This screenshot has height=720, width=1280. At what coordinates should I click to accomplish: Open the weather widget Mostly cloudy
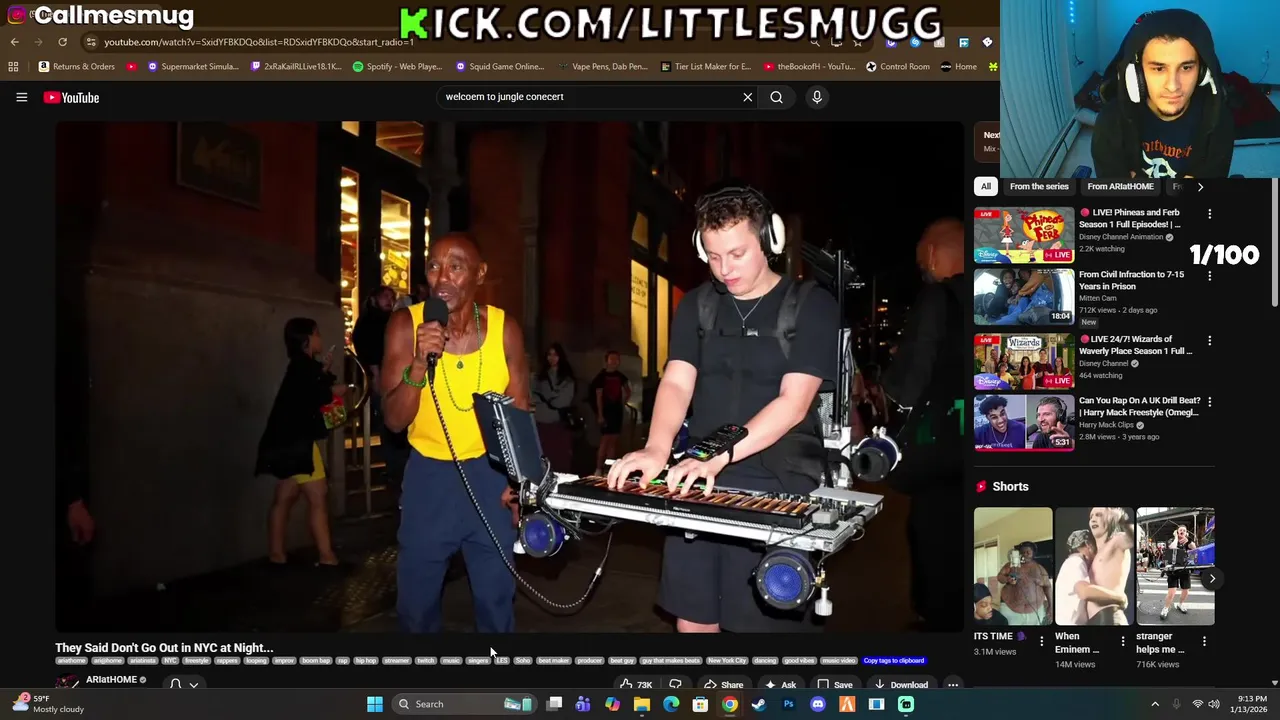50,704
